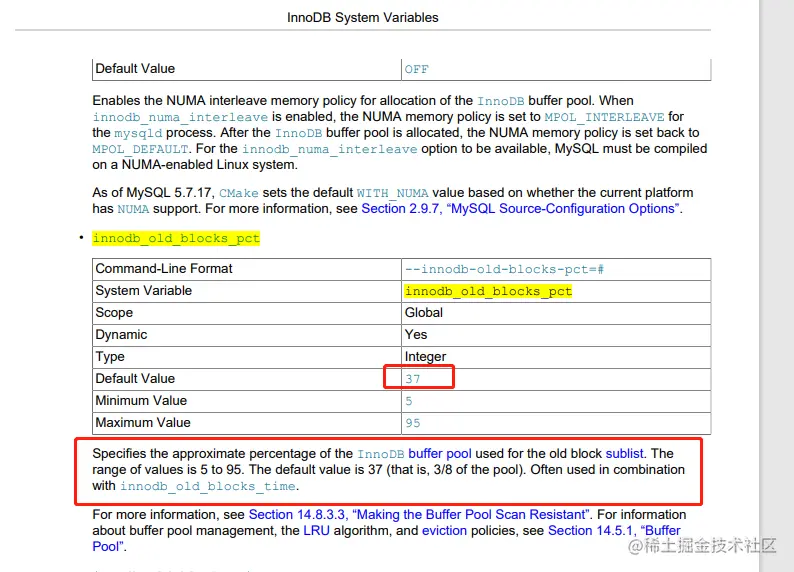Click the InnoDB link in the description paragraph
Viewport: 794px width, 572px height.
pyautogui.click(x=380, y=454)
